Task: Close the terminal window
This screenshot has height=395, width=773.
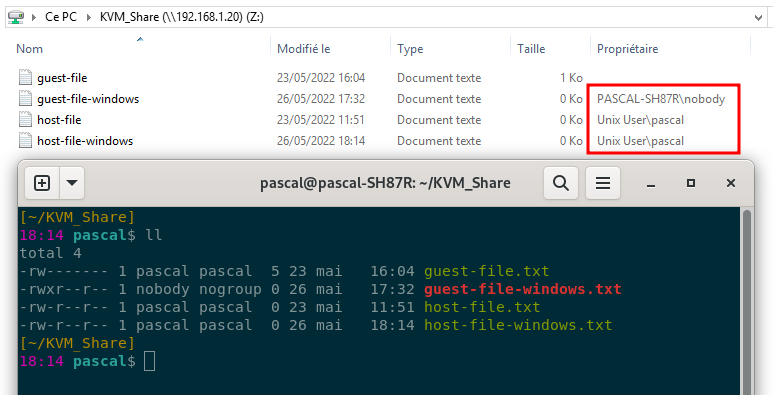Action: tap(731, 183)
